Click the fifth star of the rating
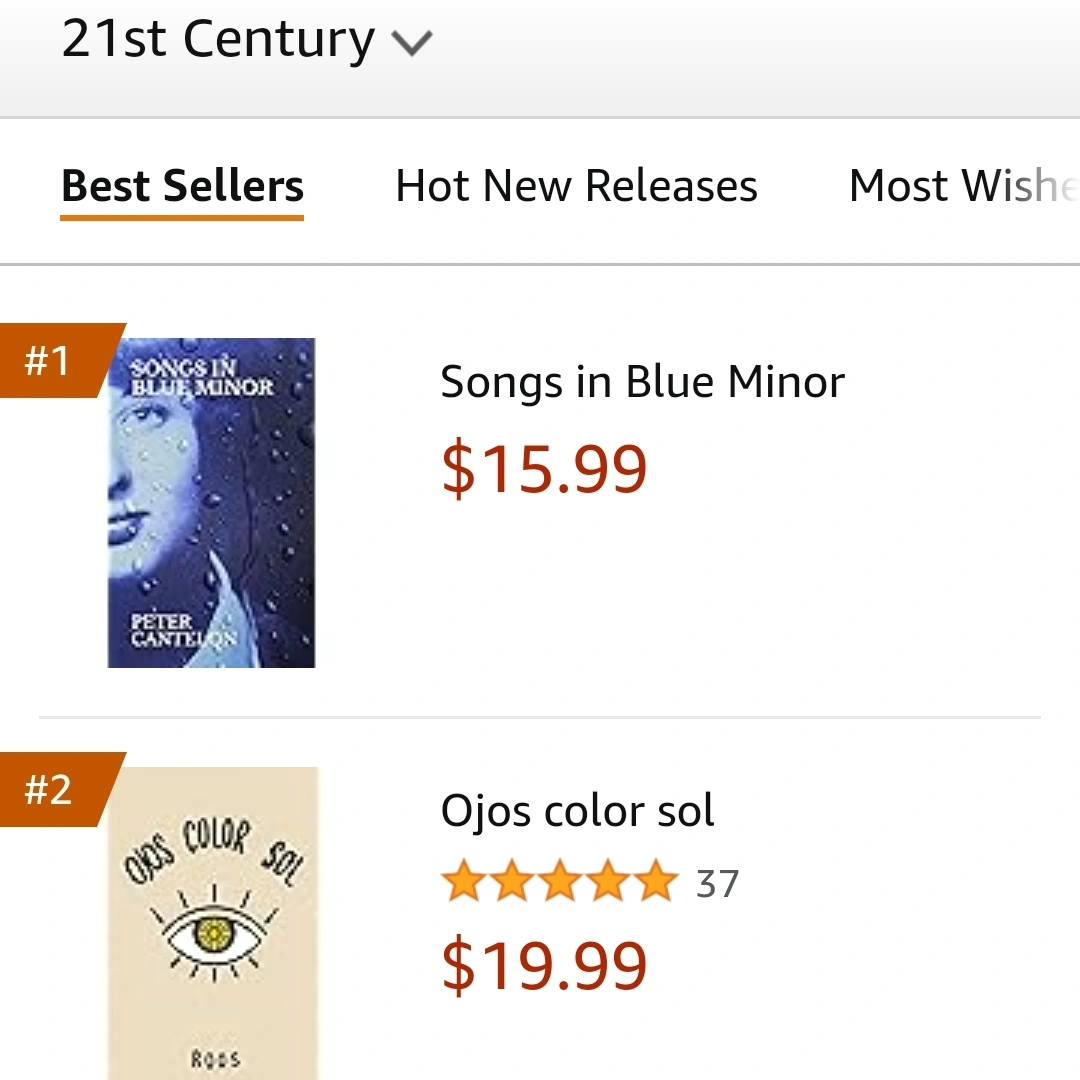 (657, 883)
